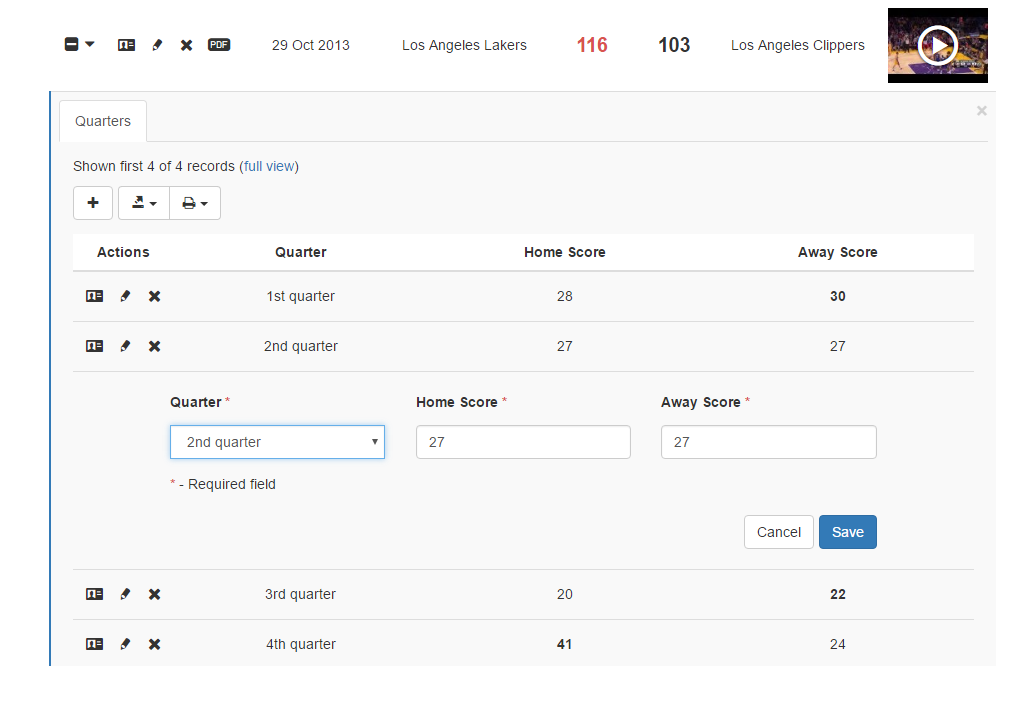The height and width of the screenshot is (706, 1024).
Task: Select the Quarters tab
Action: [x=103, y=121]
